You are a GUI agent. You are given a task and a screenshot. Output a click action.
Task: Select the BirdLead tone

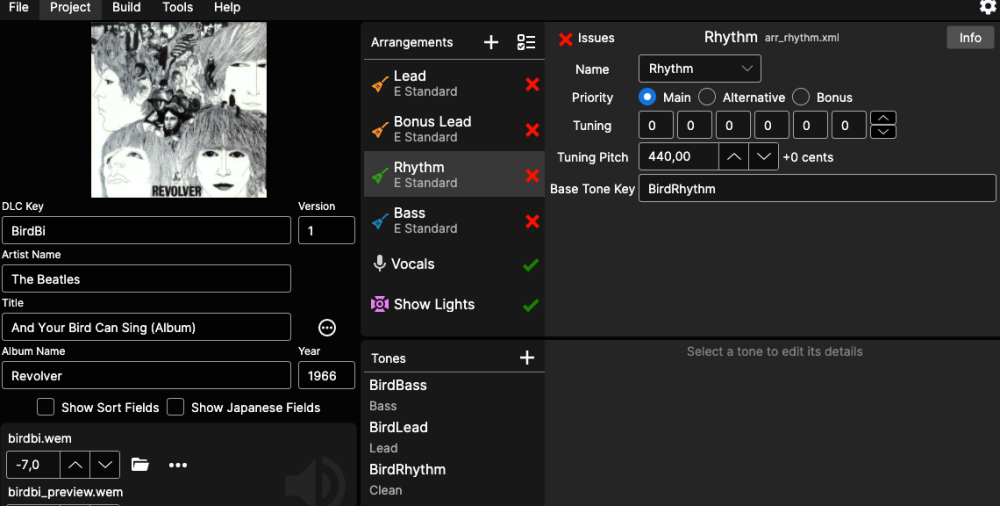point(398,427)
